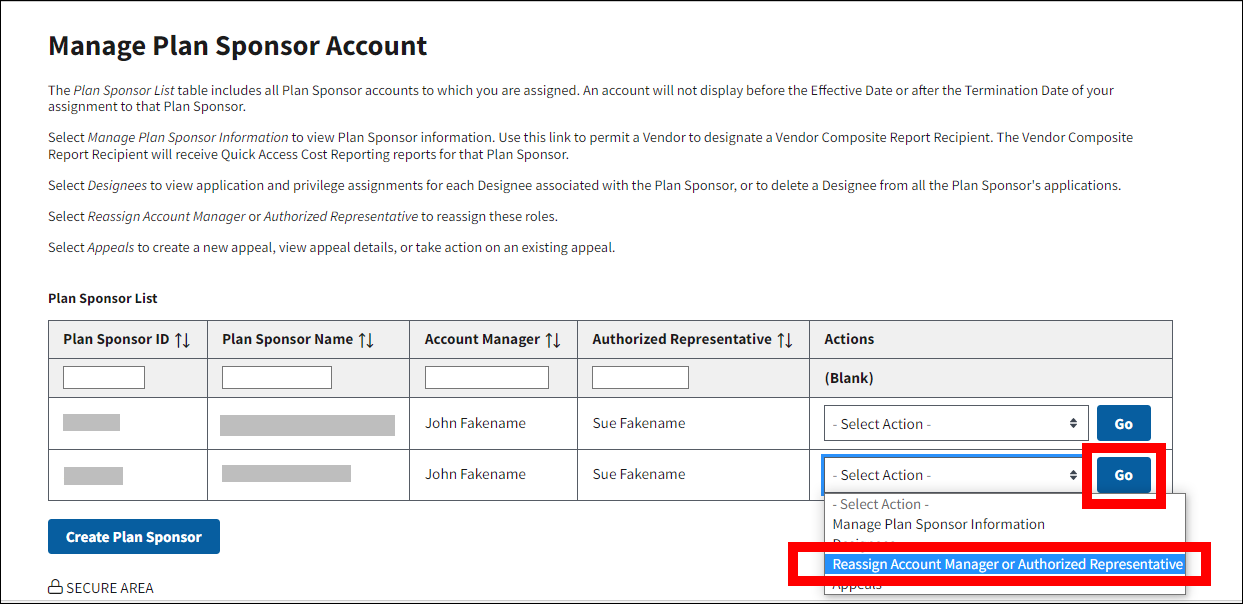Focus the Plan Sponsor ID filter box
The image size is (1243, 604).
click(104, 378)
